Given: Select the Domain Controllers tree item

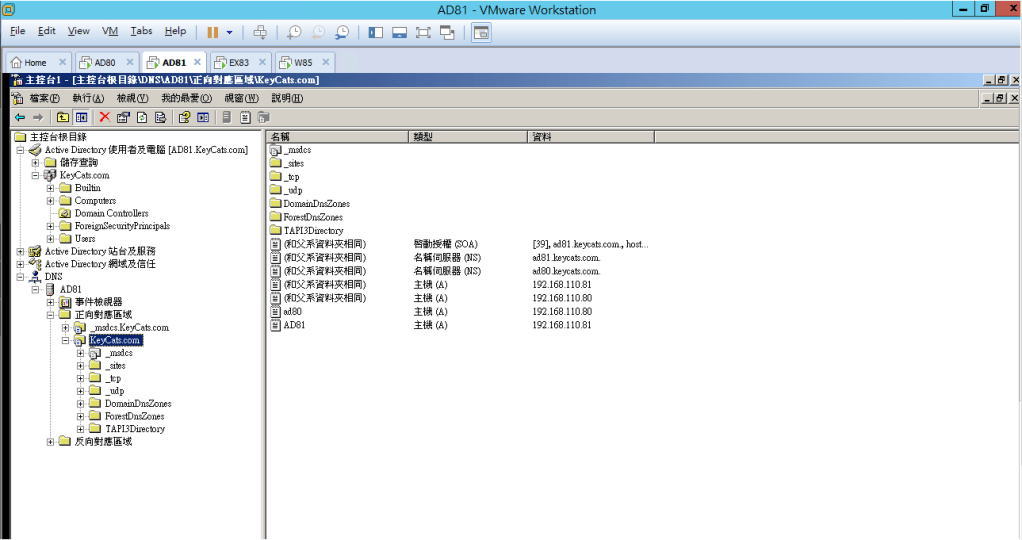Looking at the screenshot, I should coord(111,214).
